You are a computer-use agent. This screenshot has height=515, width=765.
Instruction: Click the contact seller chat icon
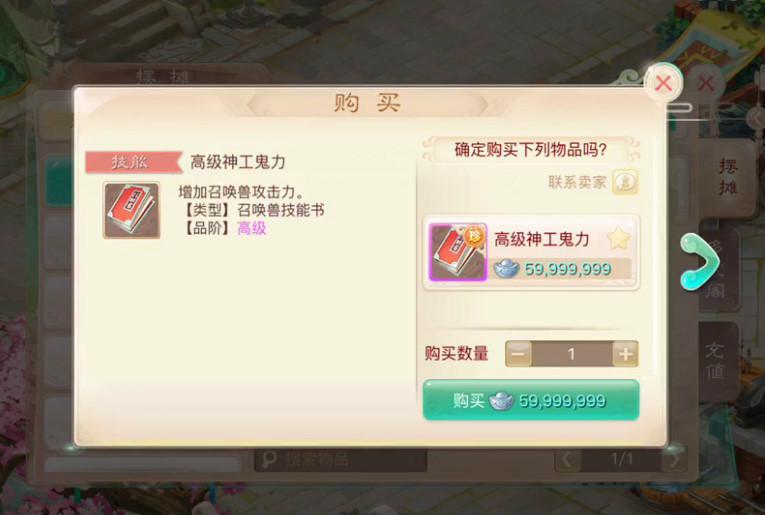point(625,182)
